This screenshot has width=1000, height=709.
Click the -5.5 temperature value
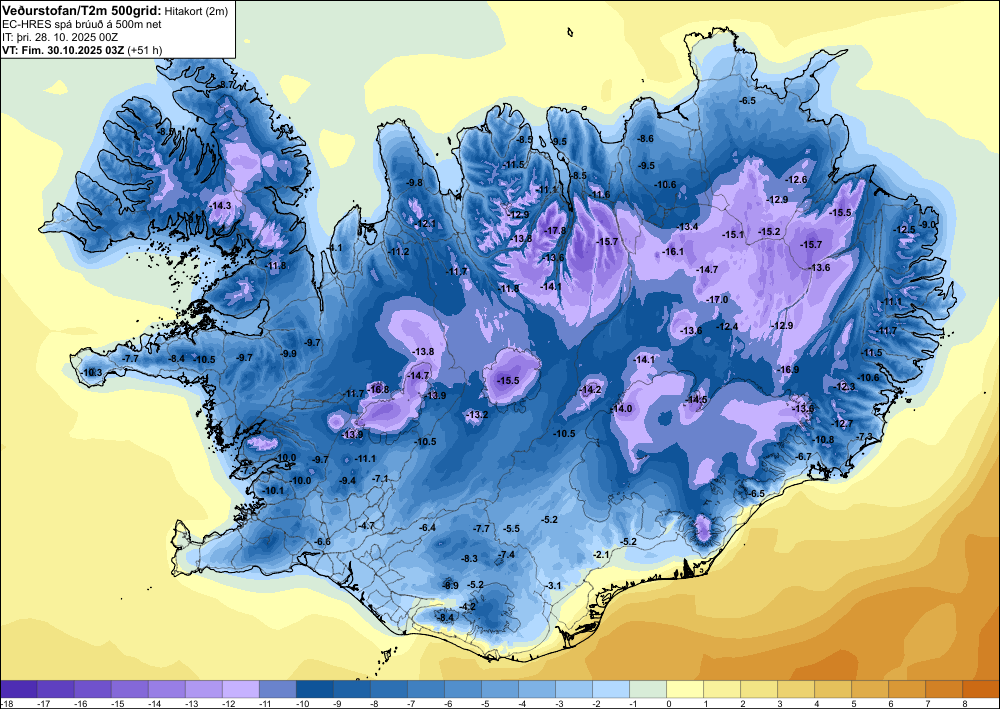pyautogui.click(x=511, y=529)
